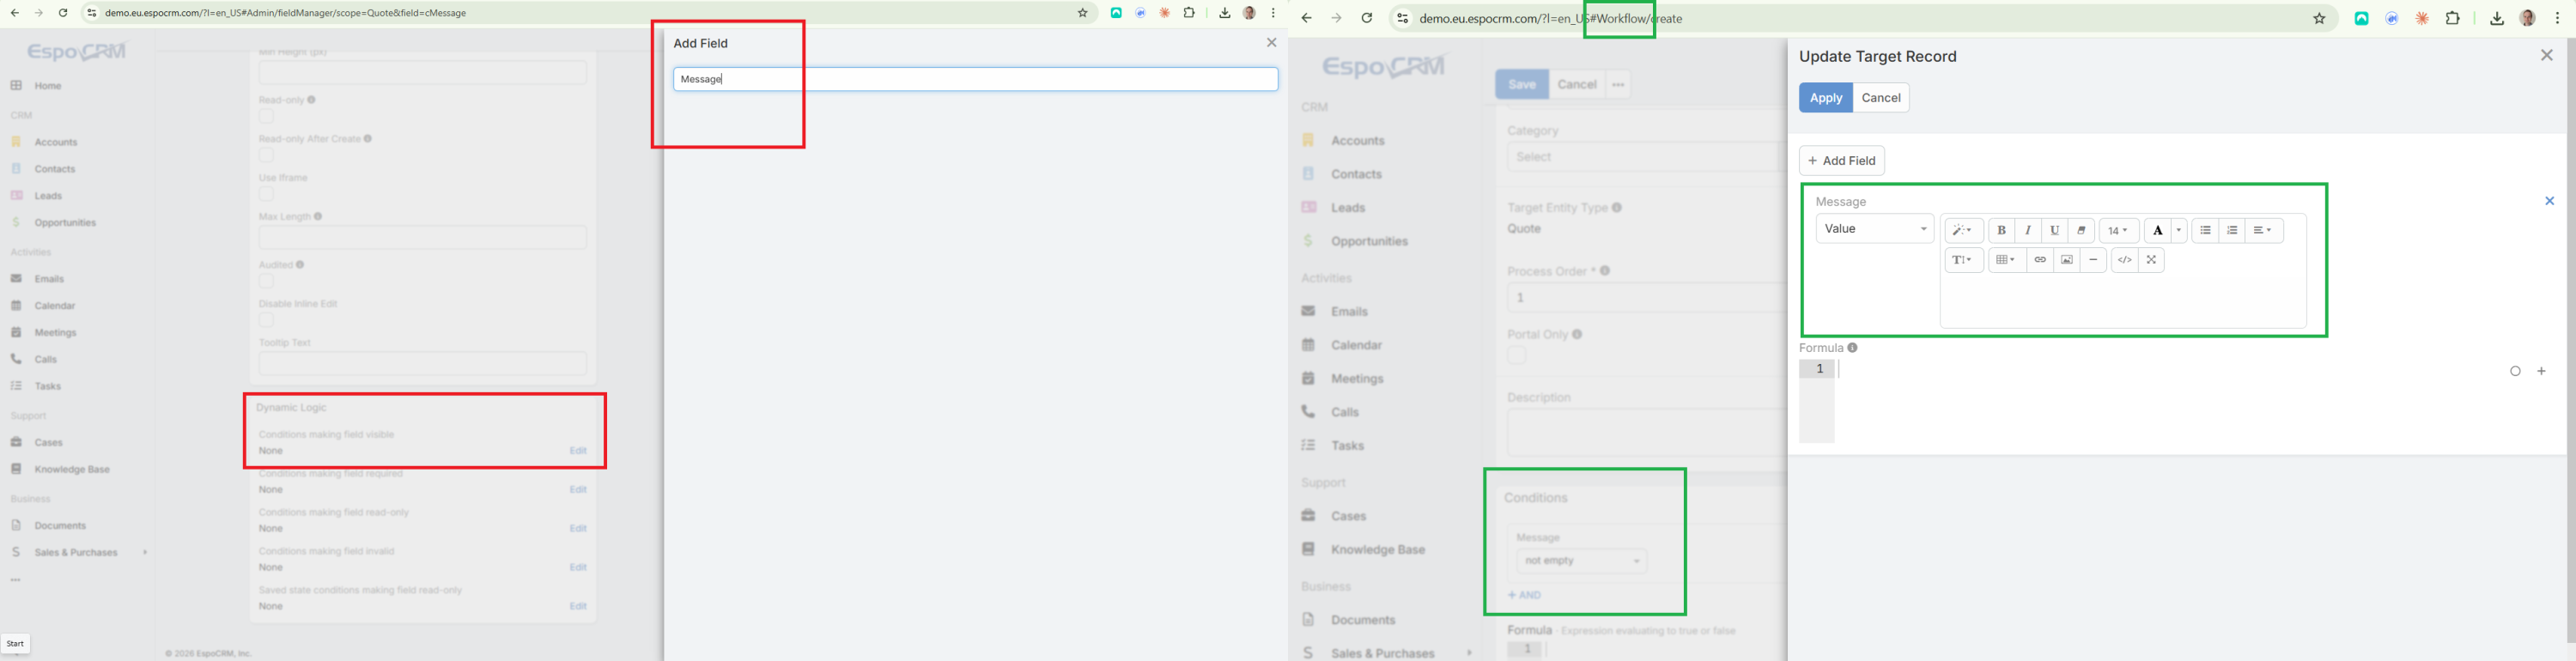The width and height of the screenshot is (2576, 661).
Task: Open the font size 14 dropdown
Action: [x=2118, y=231]
